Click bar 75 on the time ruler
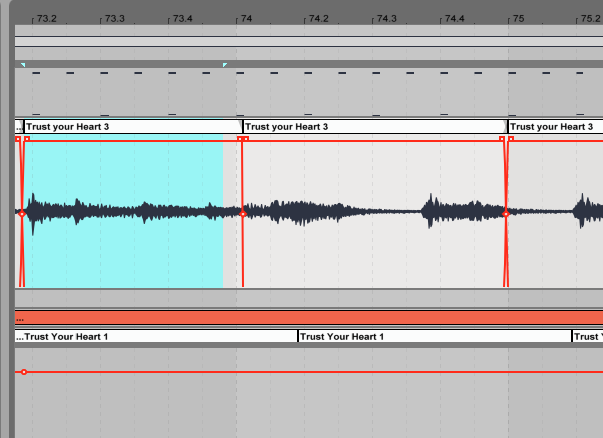 point(518,19)
